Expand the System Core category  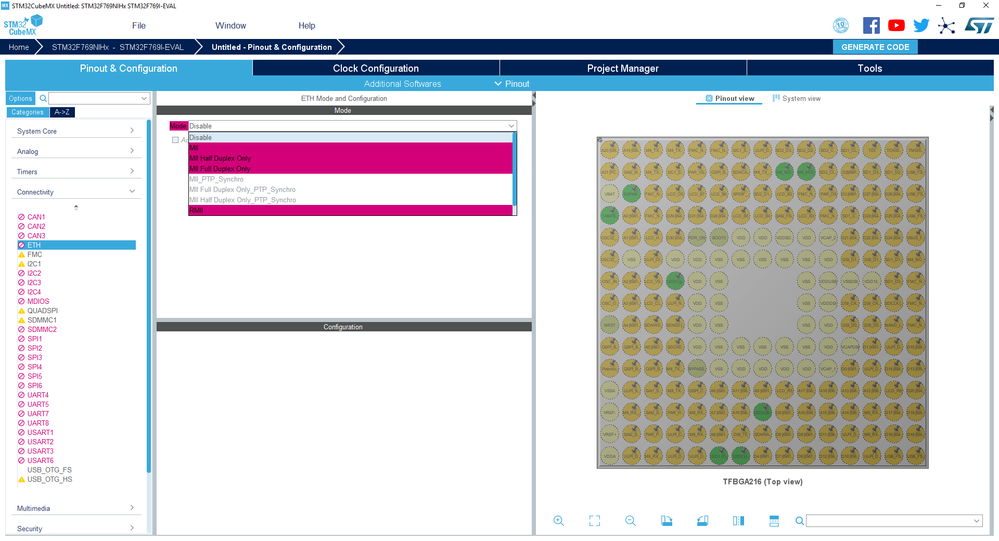tap(74, 131)
